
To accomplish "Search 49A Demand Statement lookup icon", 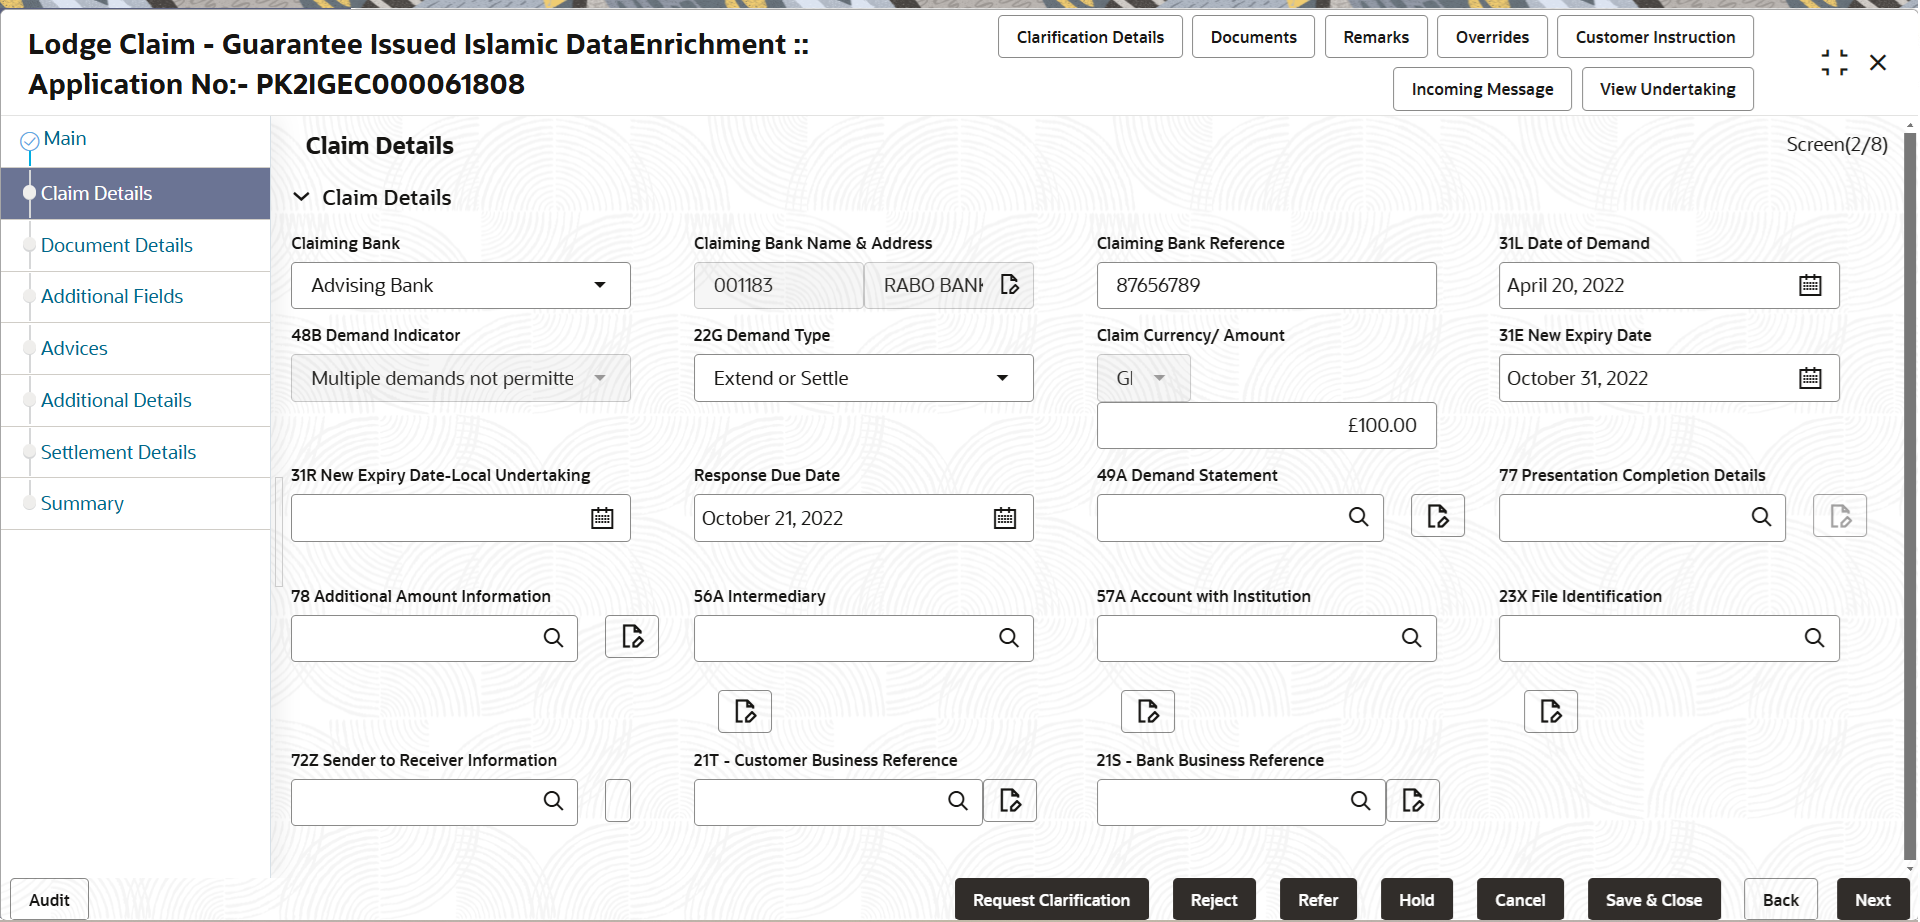I will 1358,517.
